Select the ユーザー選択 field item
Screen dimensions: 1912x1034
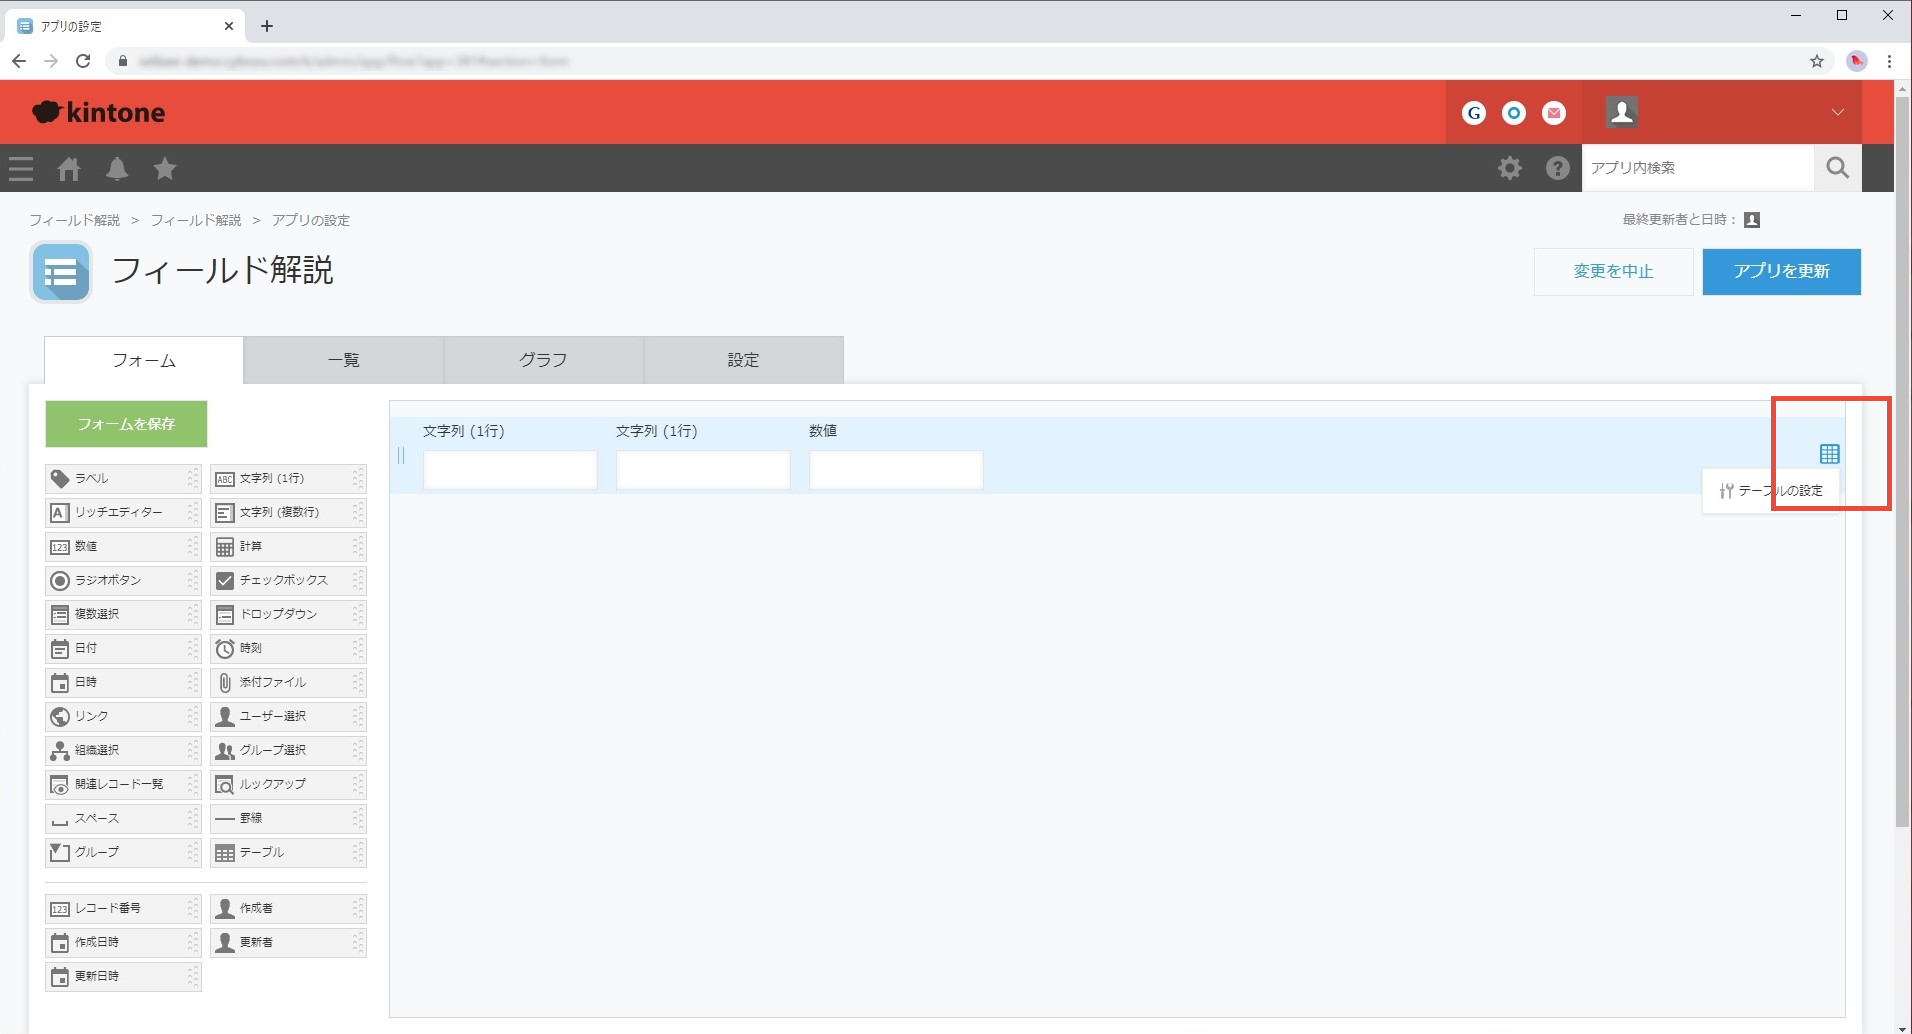click(288, 717)
